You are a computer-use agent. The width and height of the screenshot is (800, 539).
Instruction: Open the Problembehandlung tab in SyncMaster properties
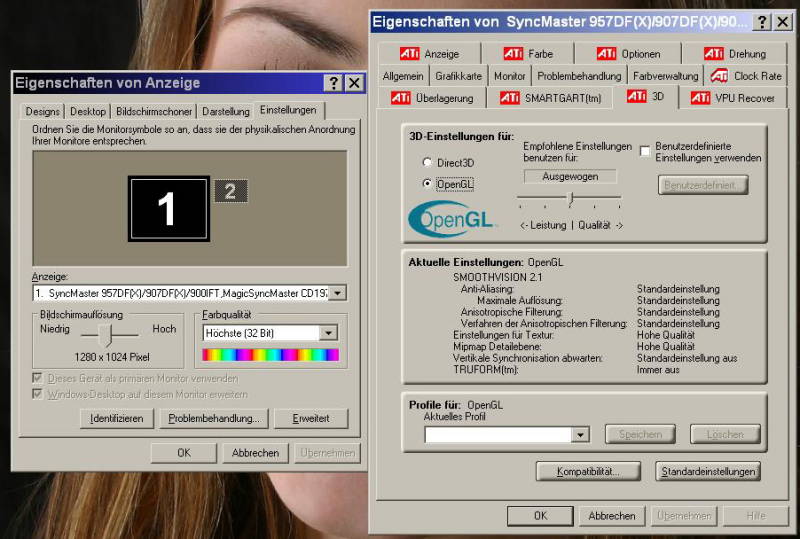click(x=579, y=76)
